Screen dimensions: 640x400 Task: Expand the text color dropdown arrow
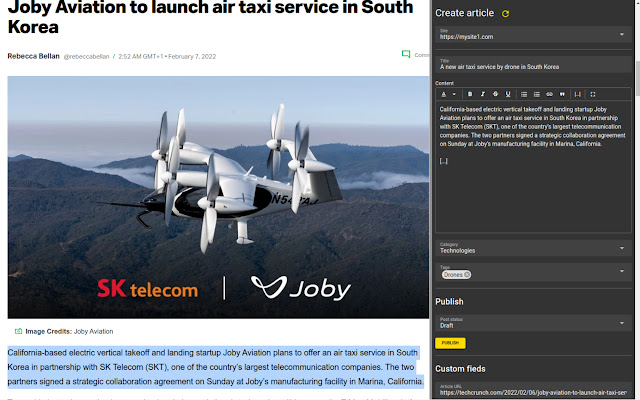click(x=454, y=94)
